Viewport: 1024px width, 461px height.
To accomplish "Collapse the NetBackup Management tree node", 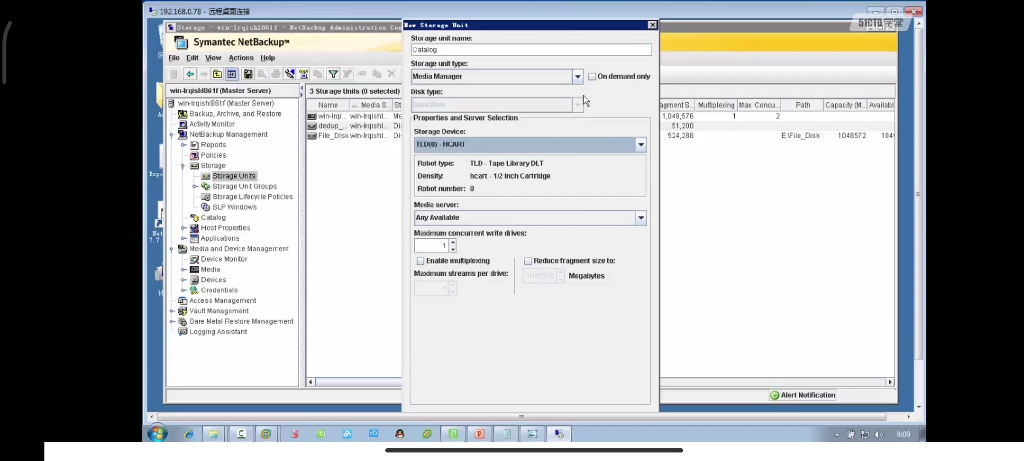I will 172,135.
